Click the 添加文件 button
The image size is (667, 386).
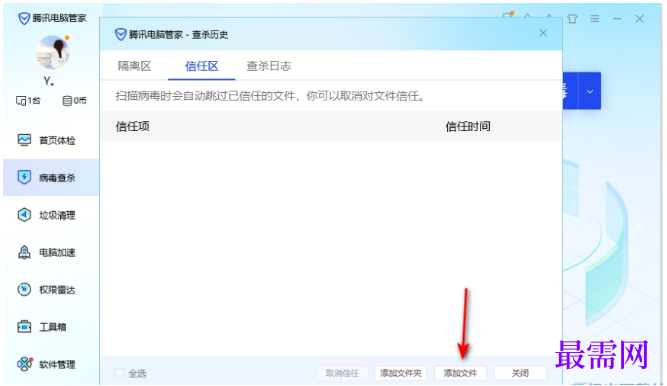click(x=460, y=373)
